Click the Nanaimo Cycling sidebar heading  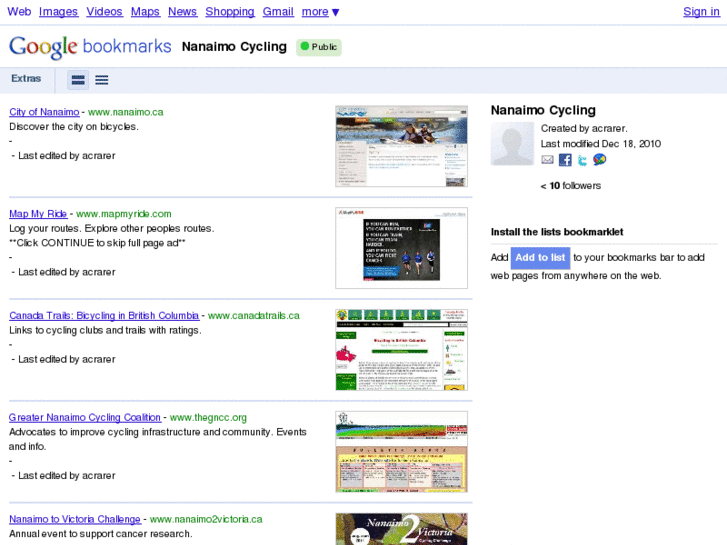pos(543,110)
